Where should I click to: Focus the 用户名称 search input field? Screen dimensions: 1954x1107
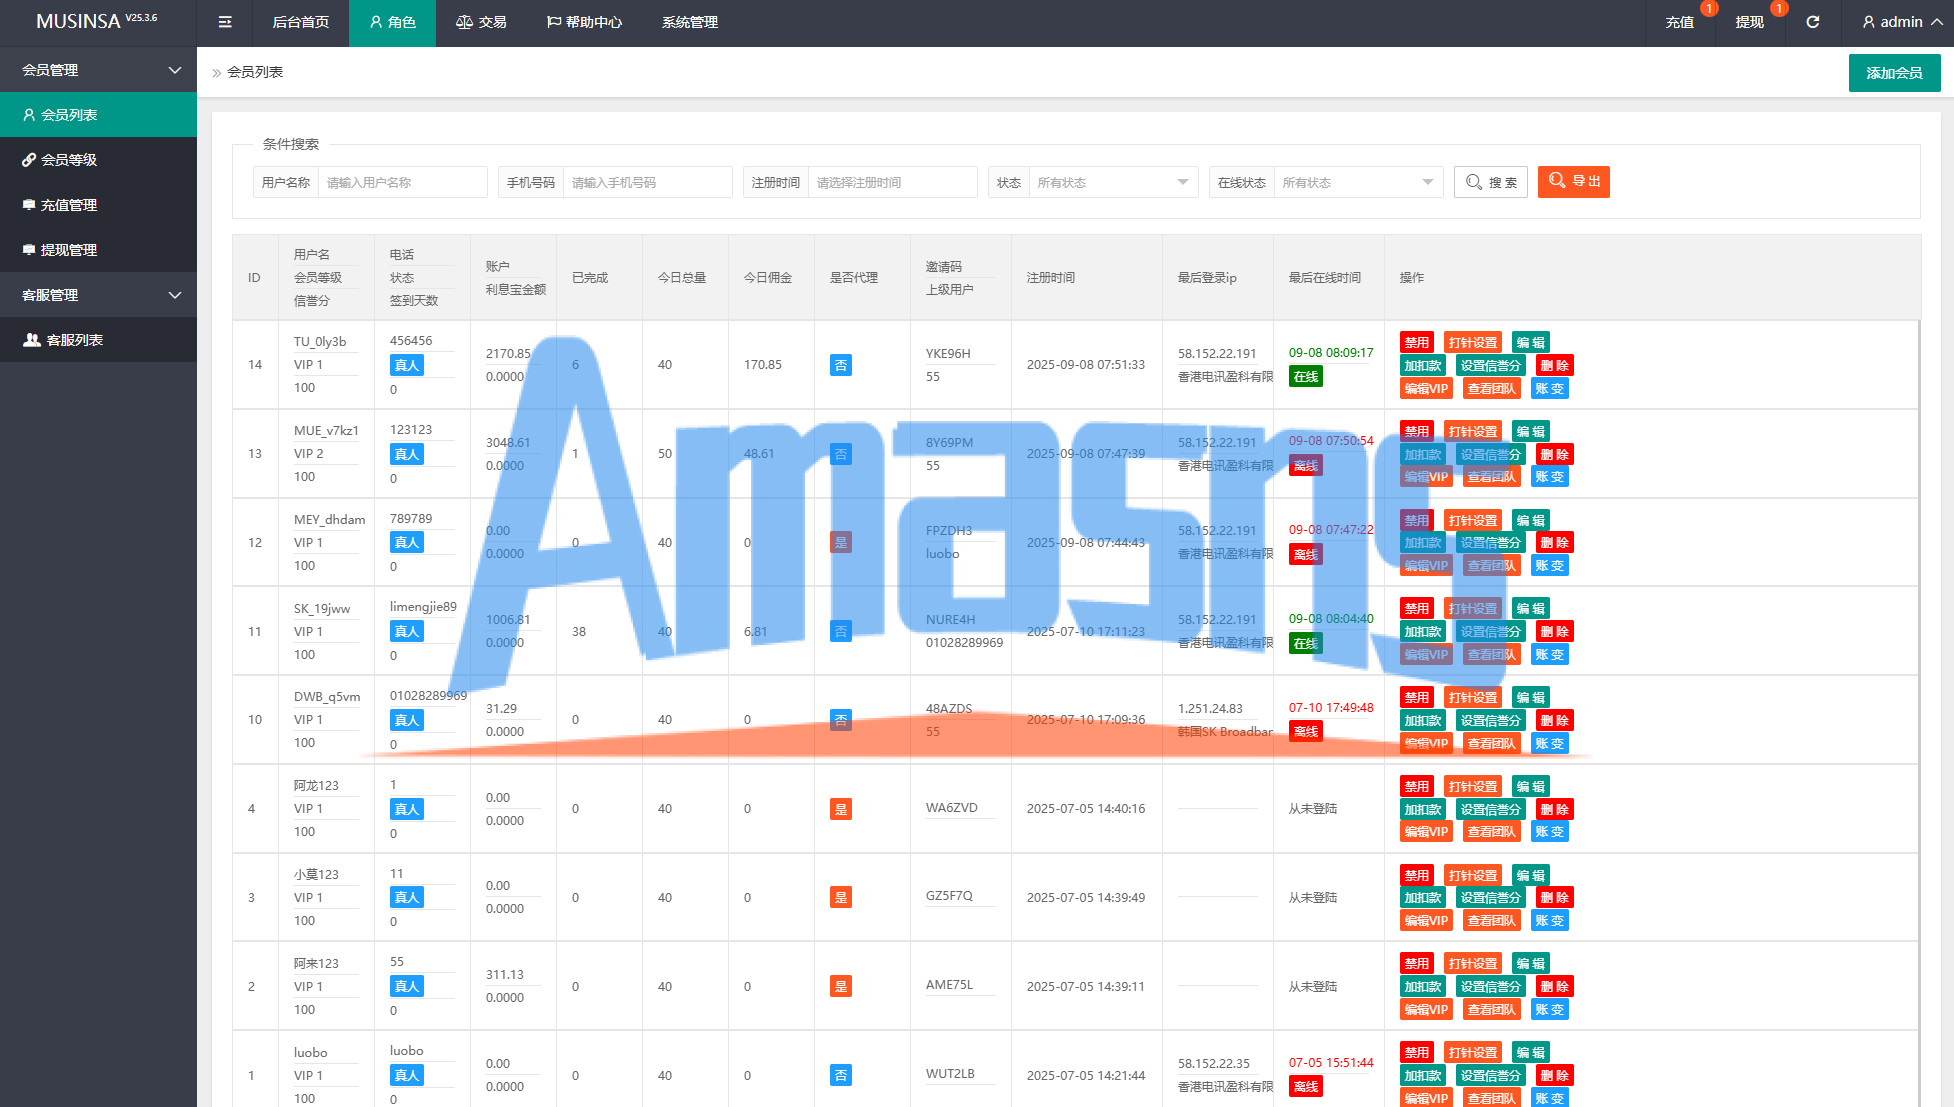(402, 182)
